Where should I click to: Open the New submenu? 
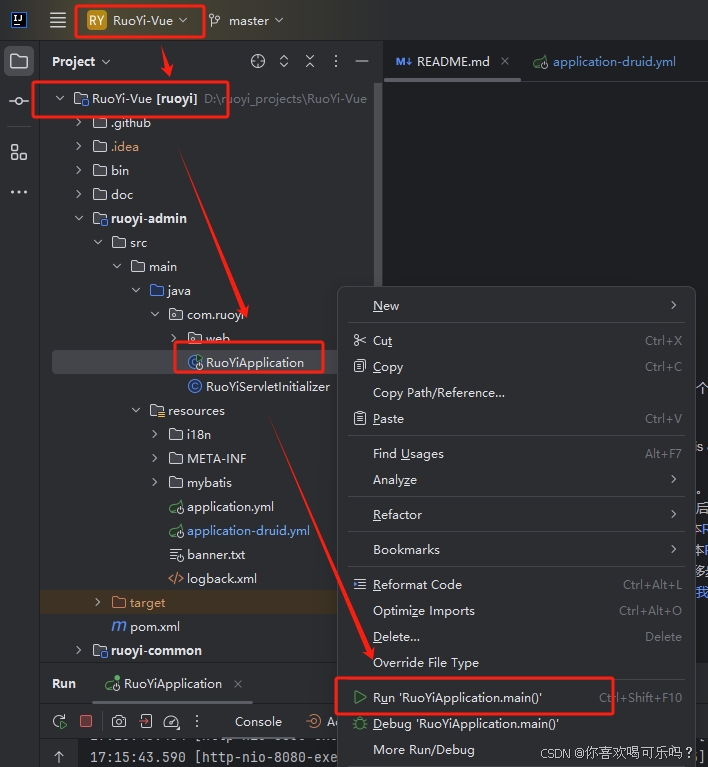pos(516,306)
